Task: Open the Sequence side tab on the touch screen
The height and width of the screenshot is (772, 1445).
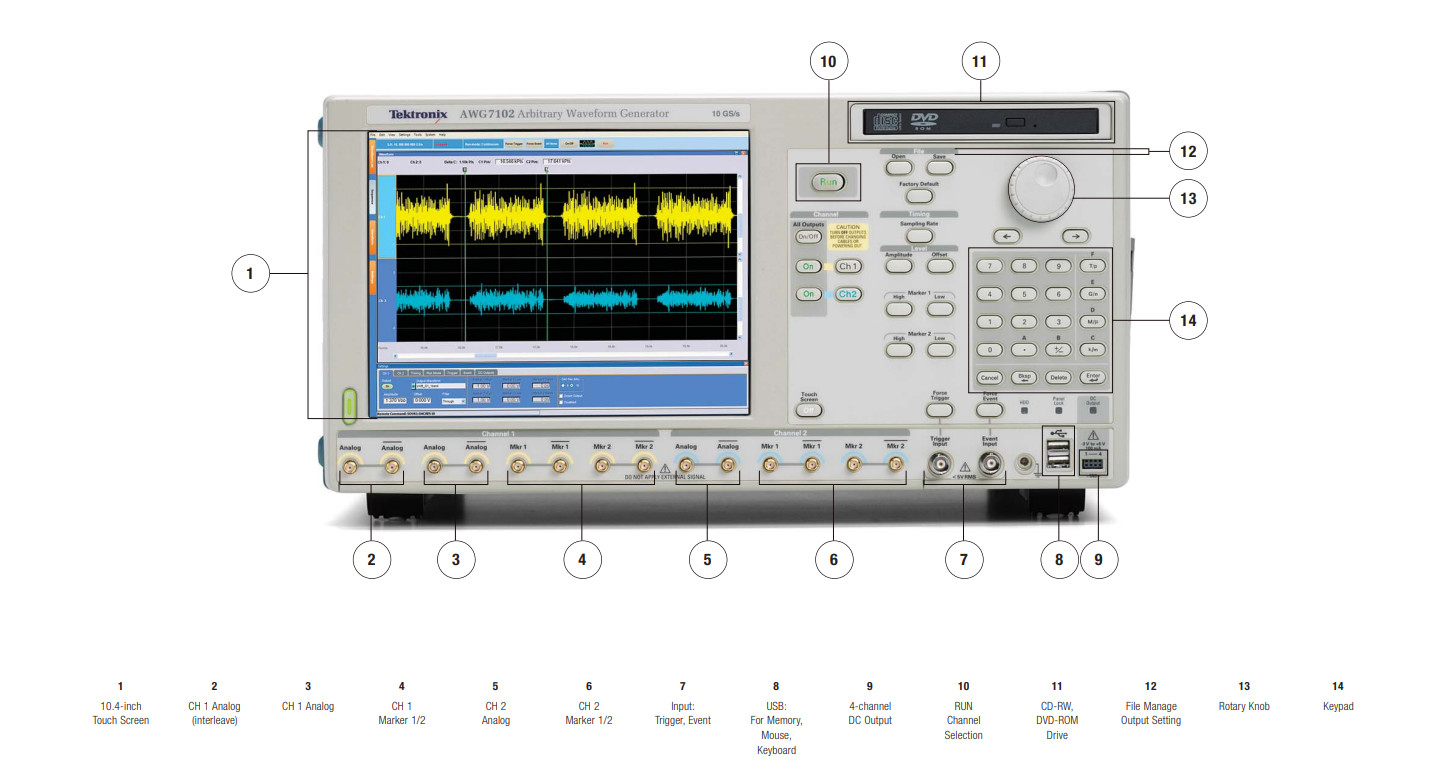Action: coord(372,196)
